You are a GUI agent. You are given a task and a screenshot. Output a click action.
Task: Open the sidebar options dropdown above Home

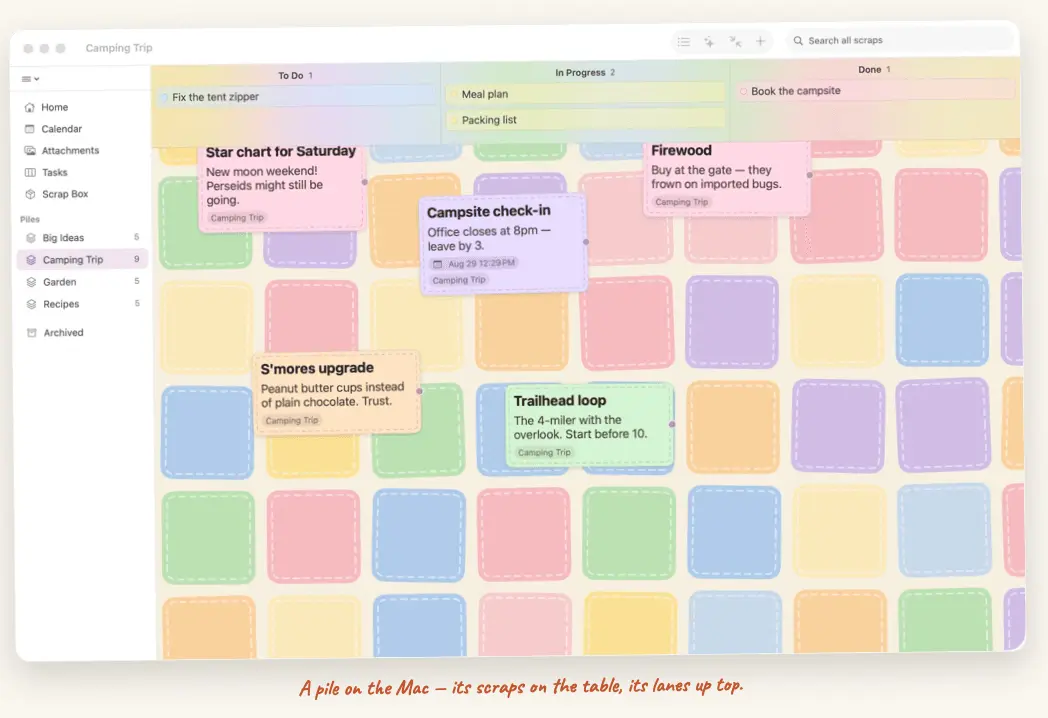click(x=30, y=79)
